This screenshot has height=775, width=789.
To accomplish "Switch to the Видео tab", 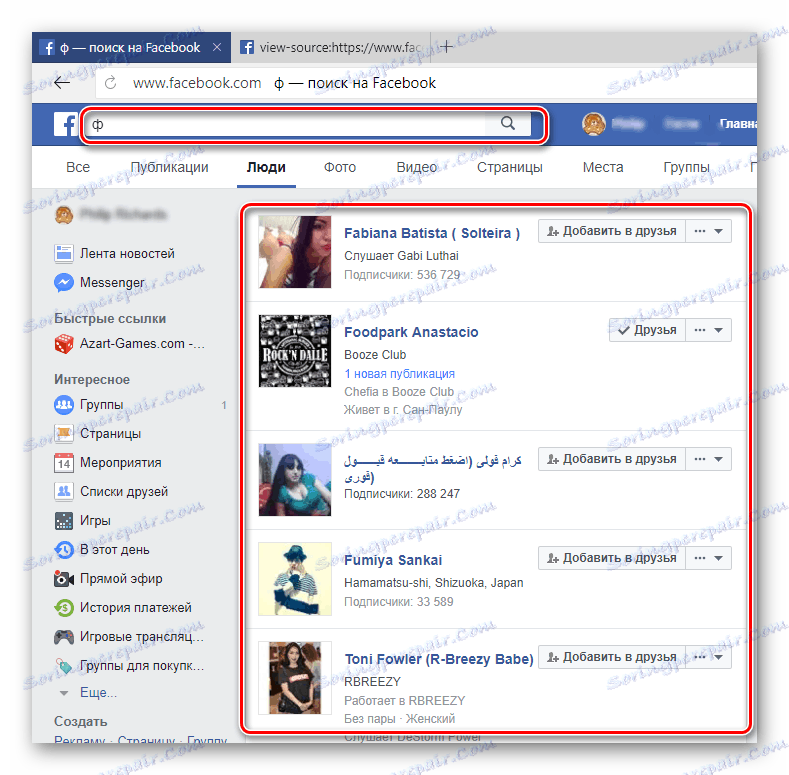I will [417, 167].
